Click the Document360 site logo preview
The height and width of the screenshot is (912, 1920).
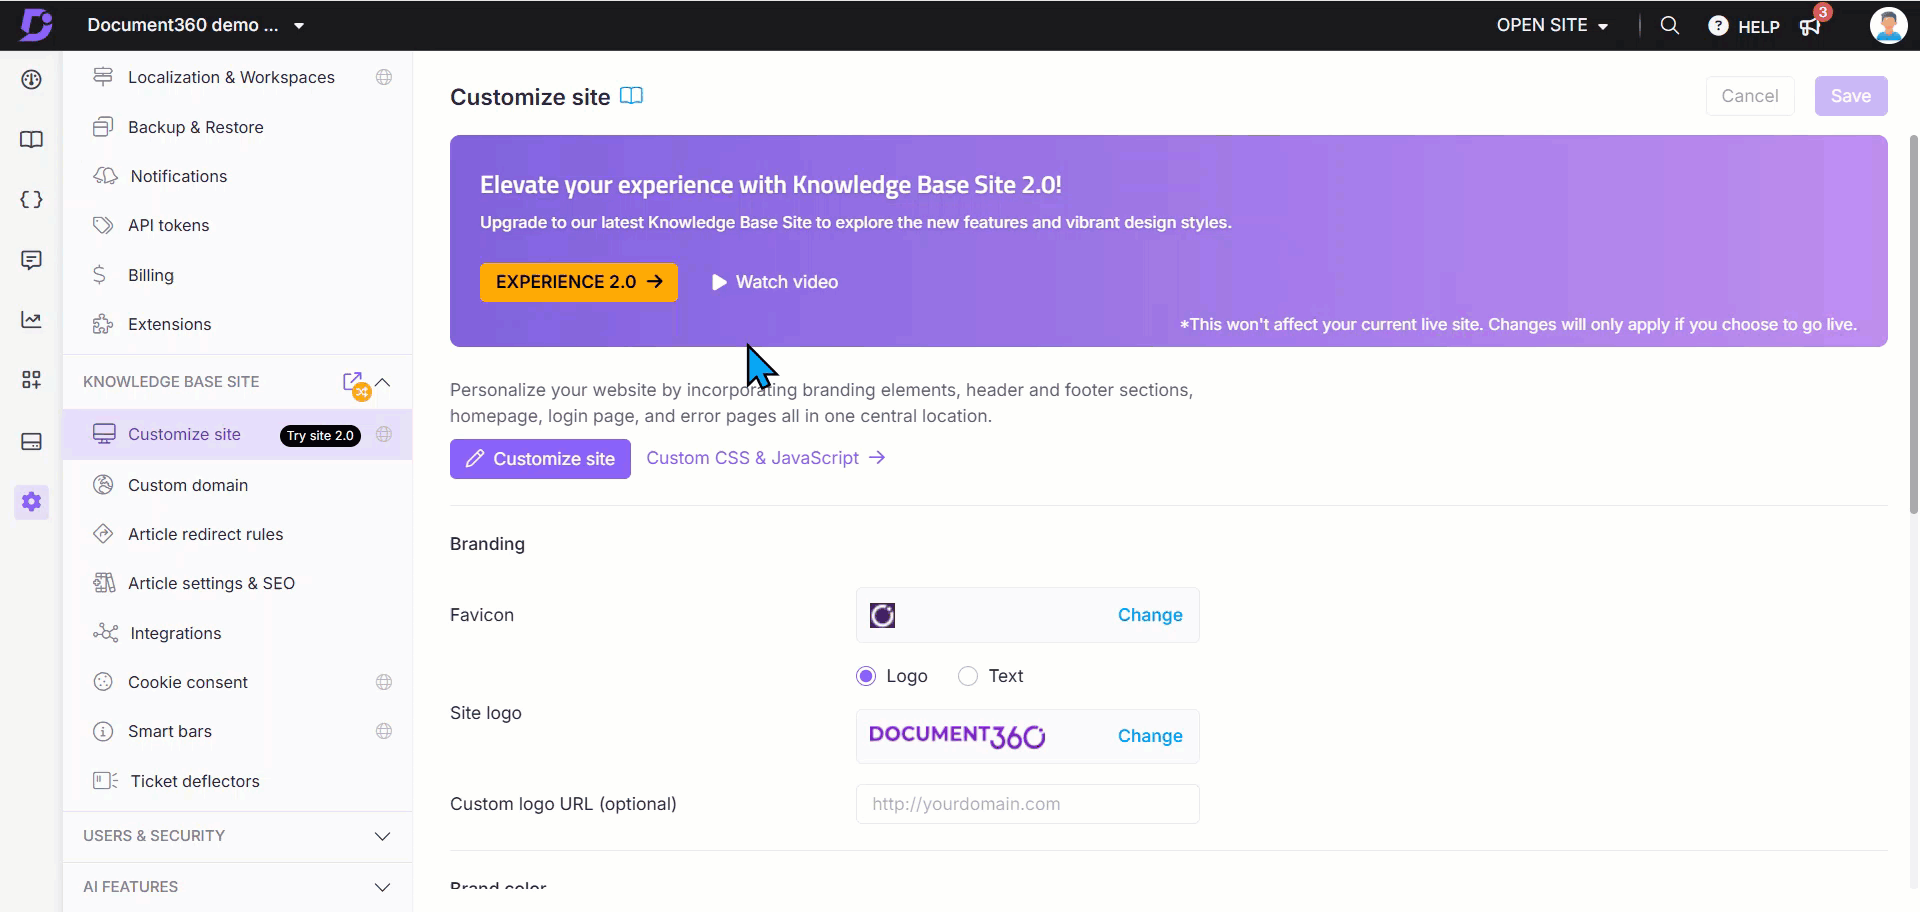tap(957, 736)
